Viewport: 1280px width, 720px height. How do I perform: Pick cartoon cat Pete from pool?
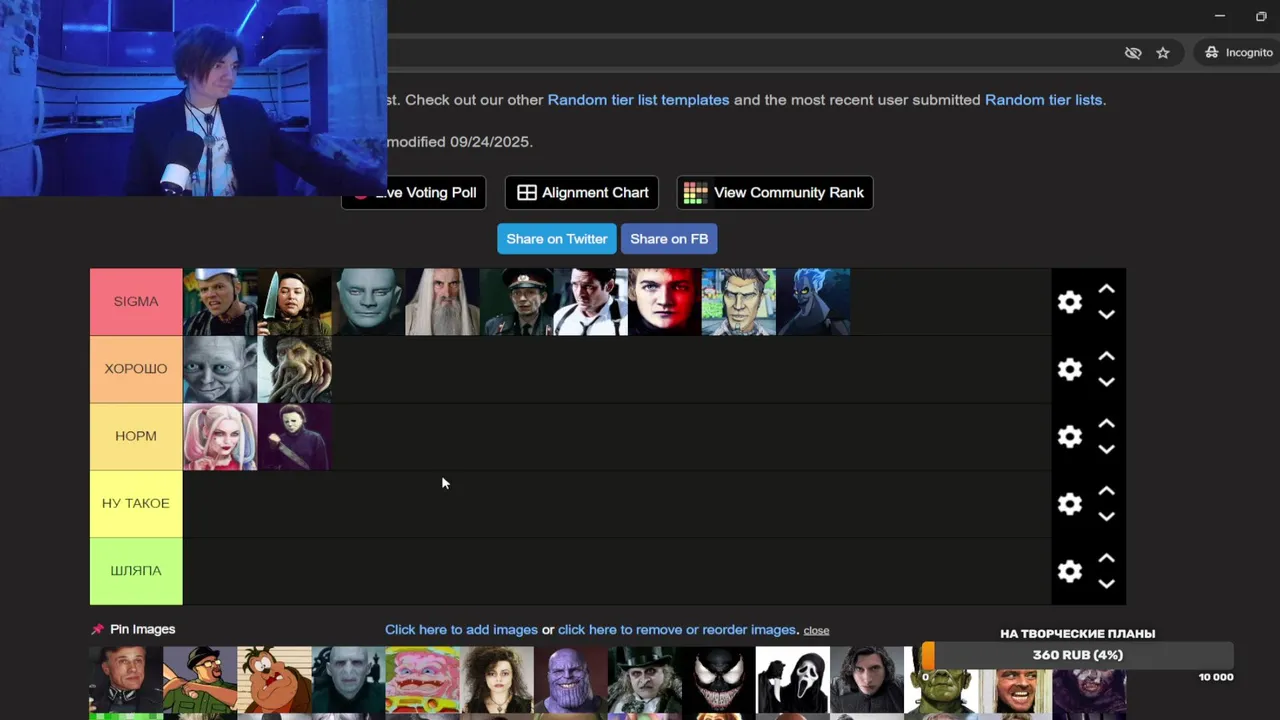pyautogui.click(x=274, y=679)
